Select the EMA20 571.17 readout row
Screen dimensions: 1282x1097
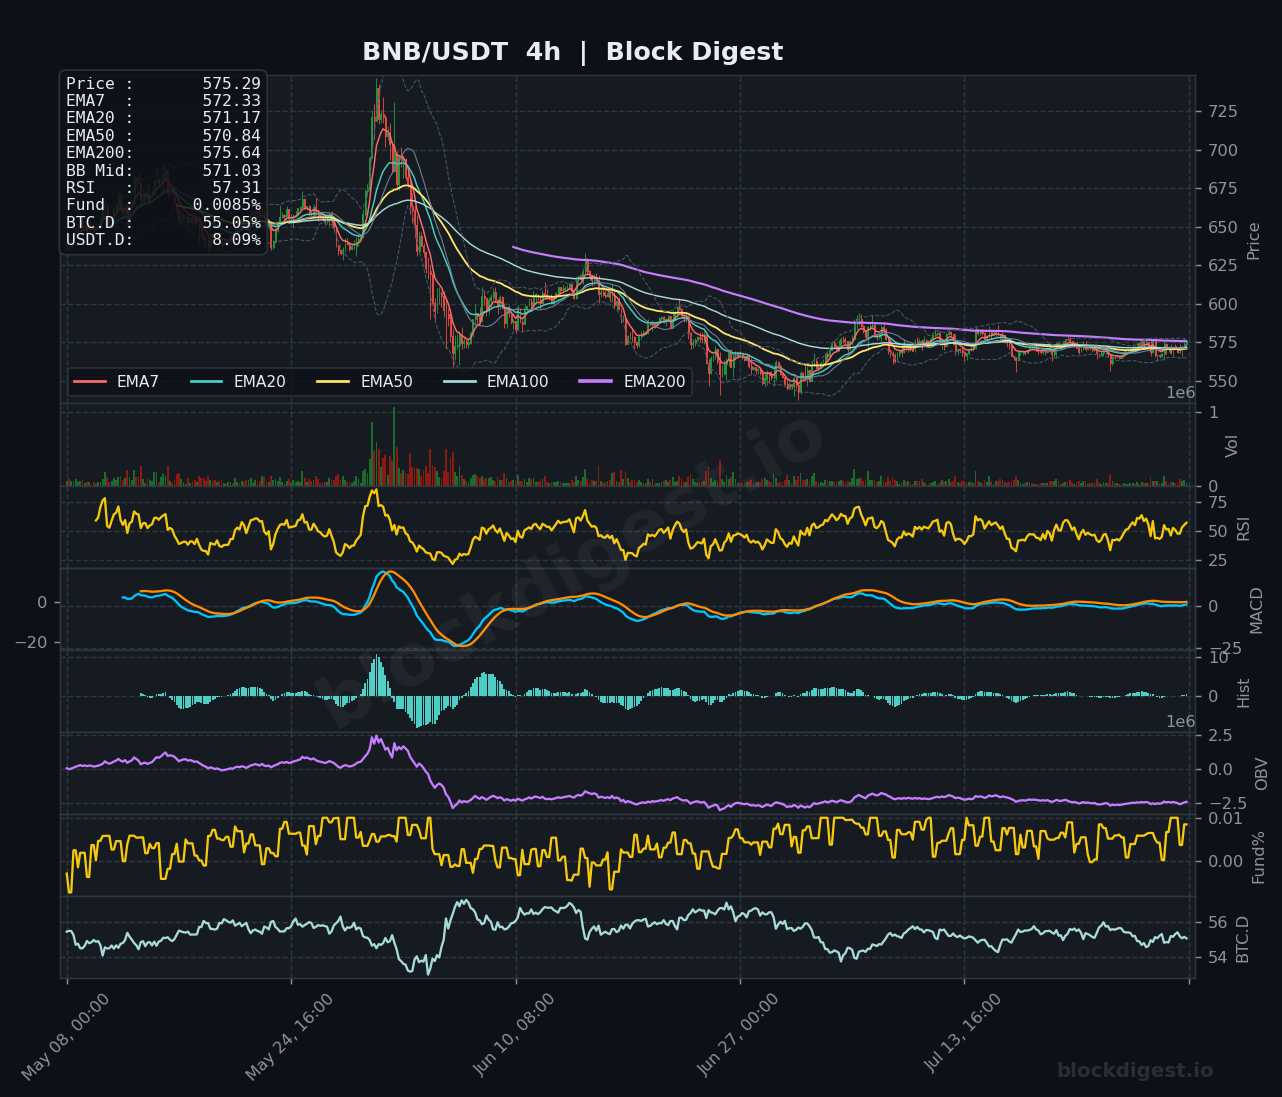click(x=163, y=118)
